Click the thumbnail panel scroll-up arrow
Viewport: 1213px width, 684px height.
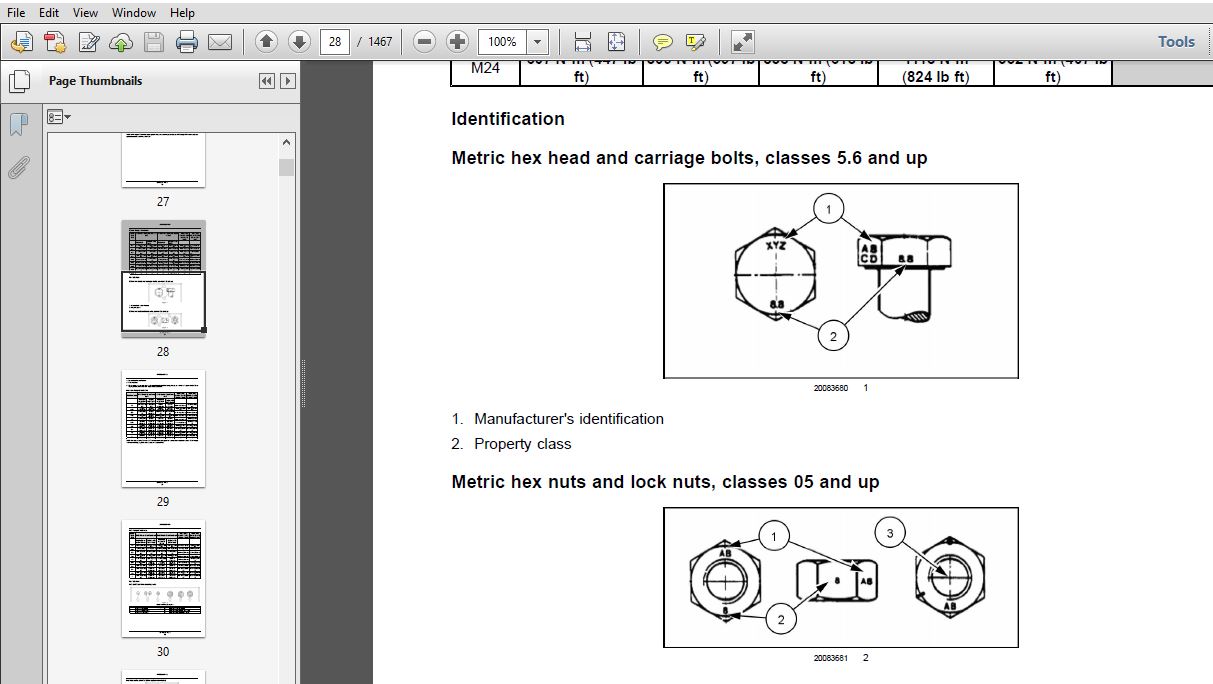point(287,141)
